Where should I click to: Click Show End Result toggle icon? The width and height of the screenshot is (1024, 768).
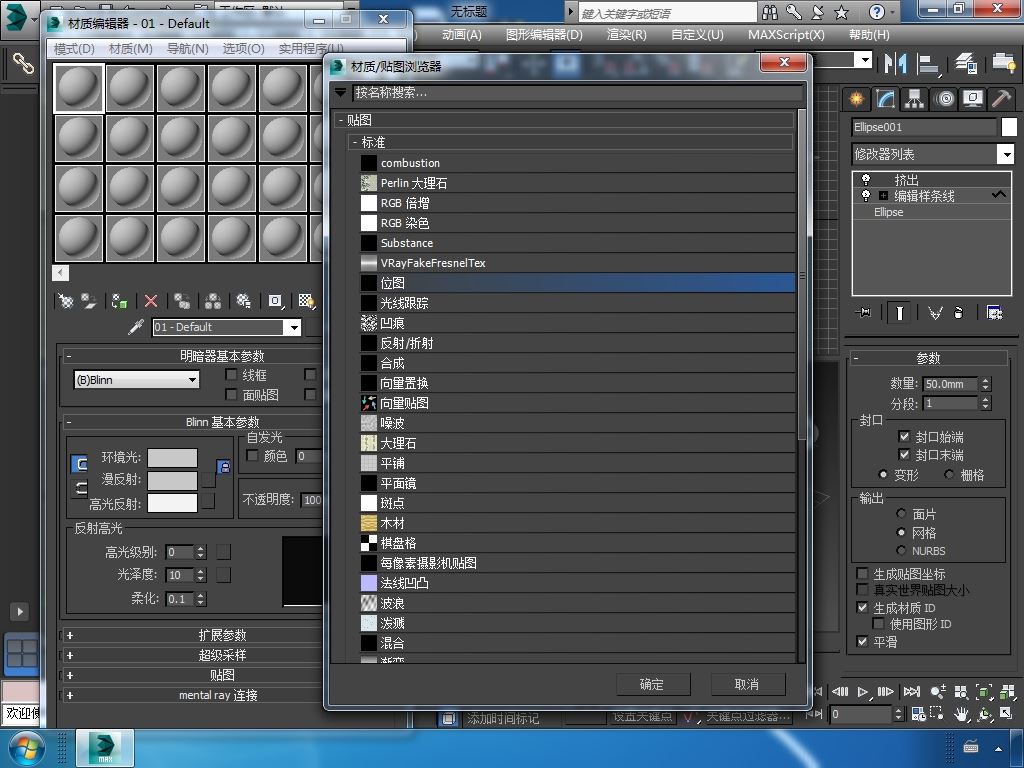point(899,313)
